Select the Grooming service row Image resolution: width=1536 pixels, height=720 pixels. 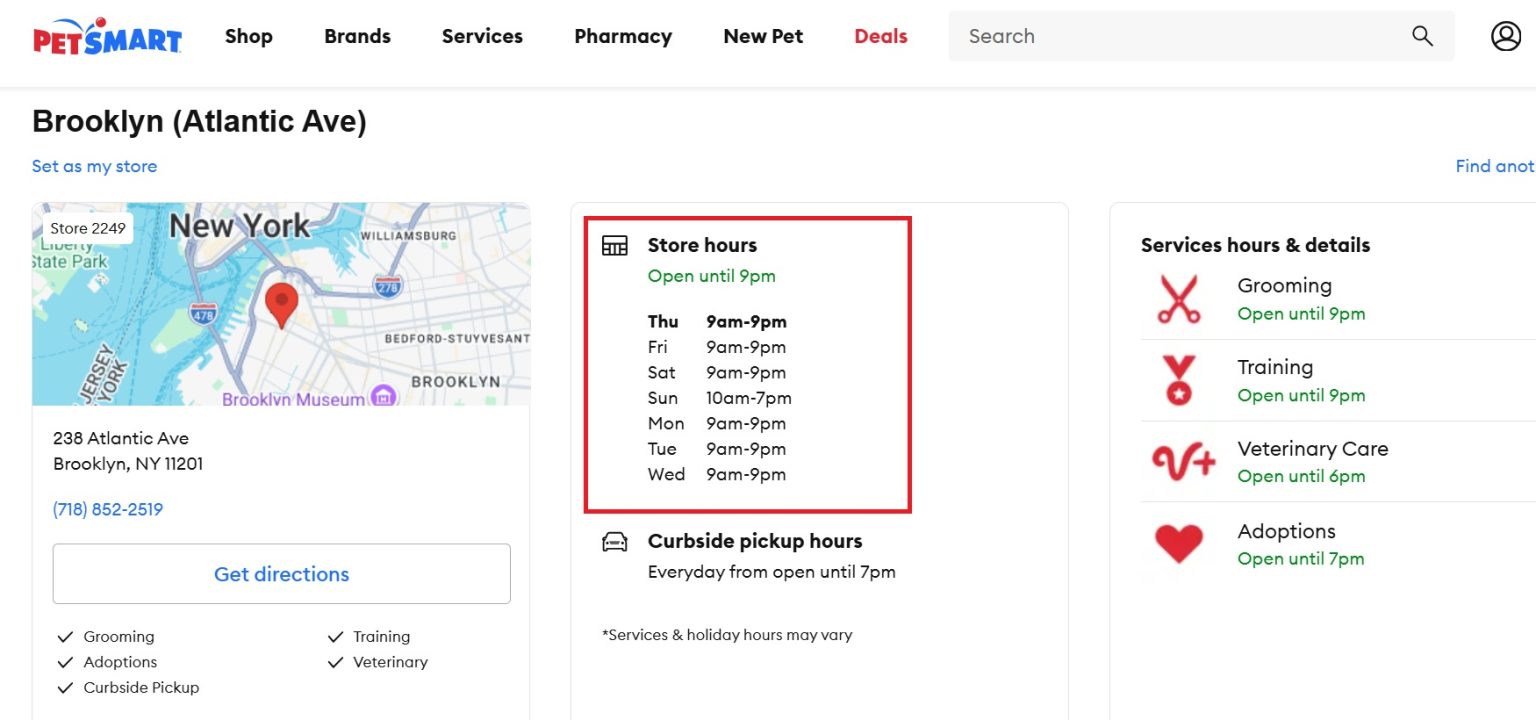tap(1338, 299)
